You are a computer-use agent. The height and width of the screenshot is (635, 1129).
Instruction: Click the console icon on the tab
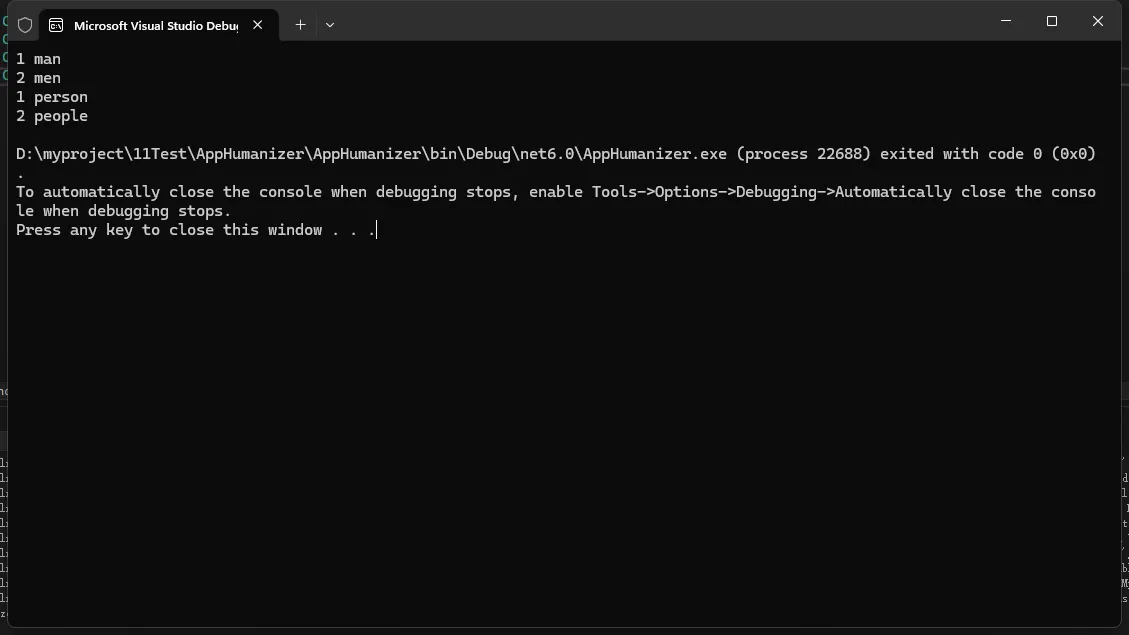pyautogui.click(x=56, y=25)
